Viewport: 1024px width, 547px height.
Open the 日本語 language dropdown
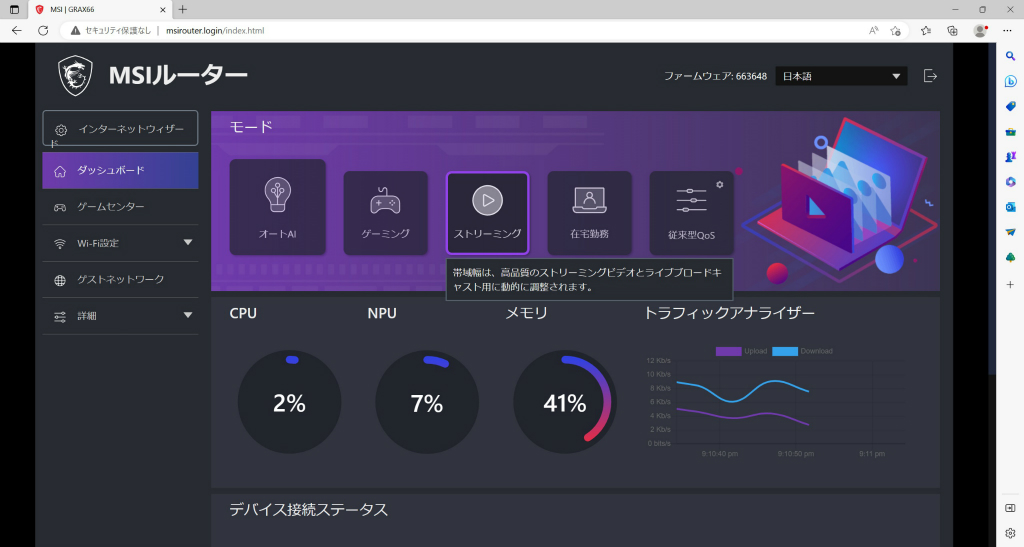841,76
